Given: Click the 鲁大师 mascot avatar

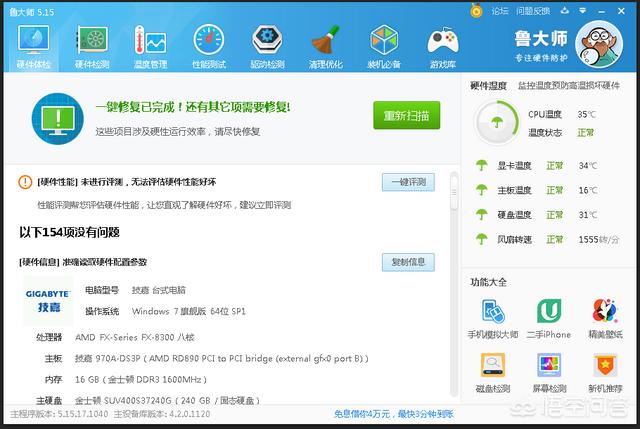Looking at the screenshot, I should 599,44.
